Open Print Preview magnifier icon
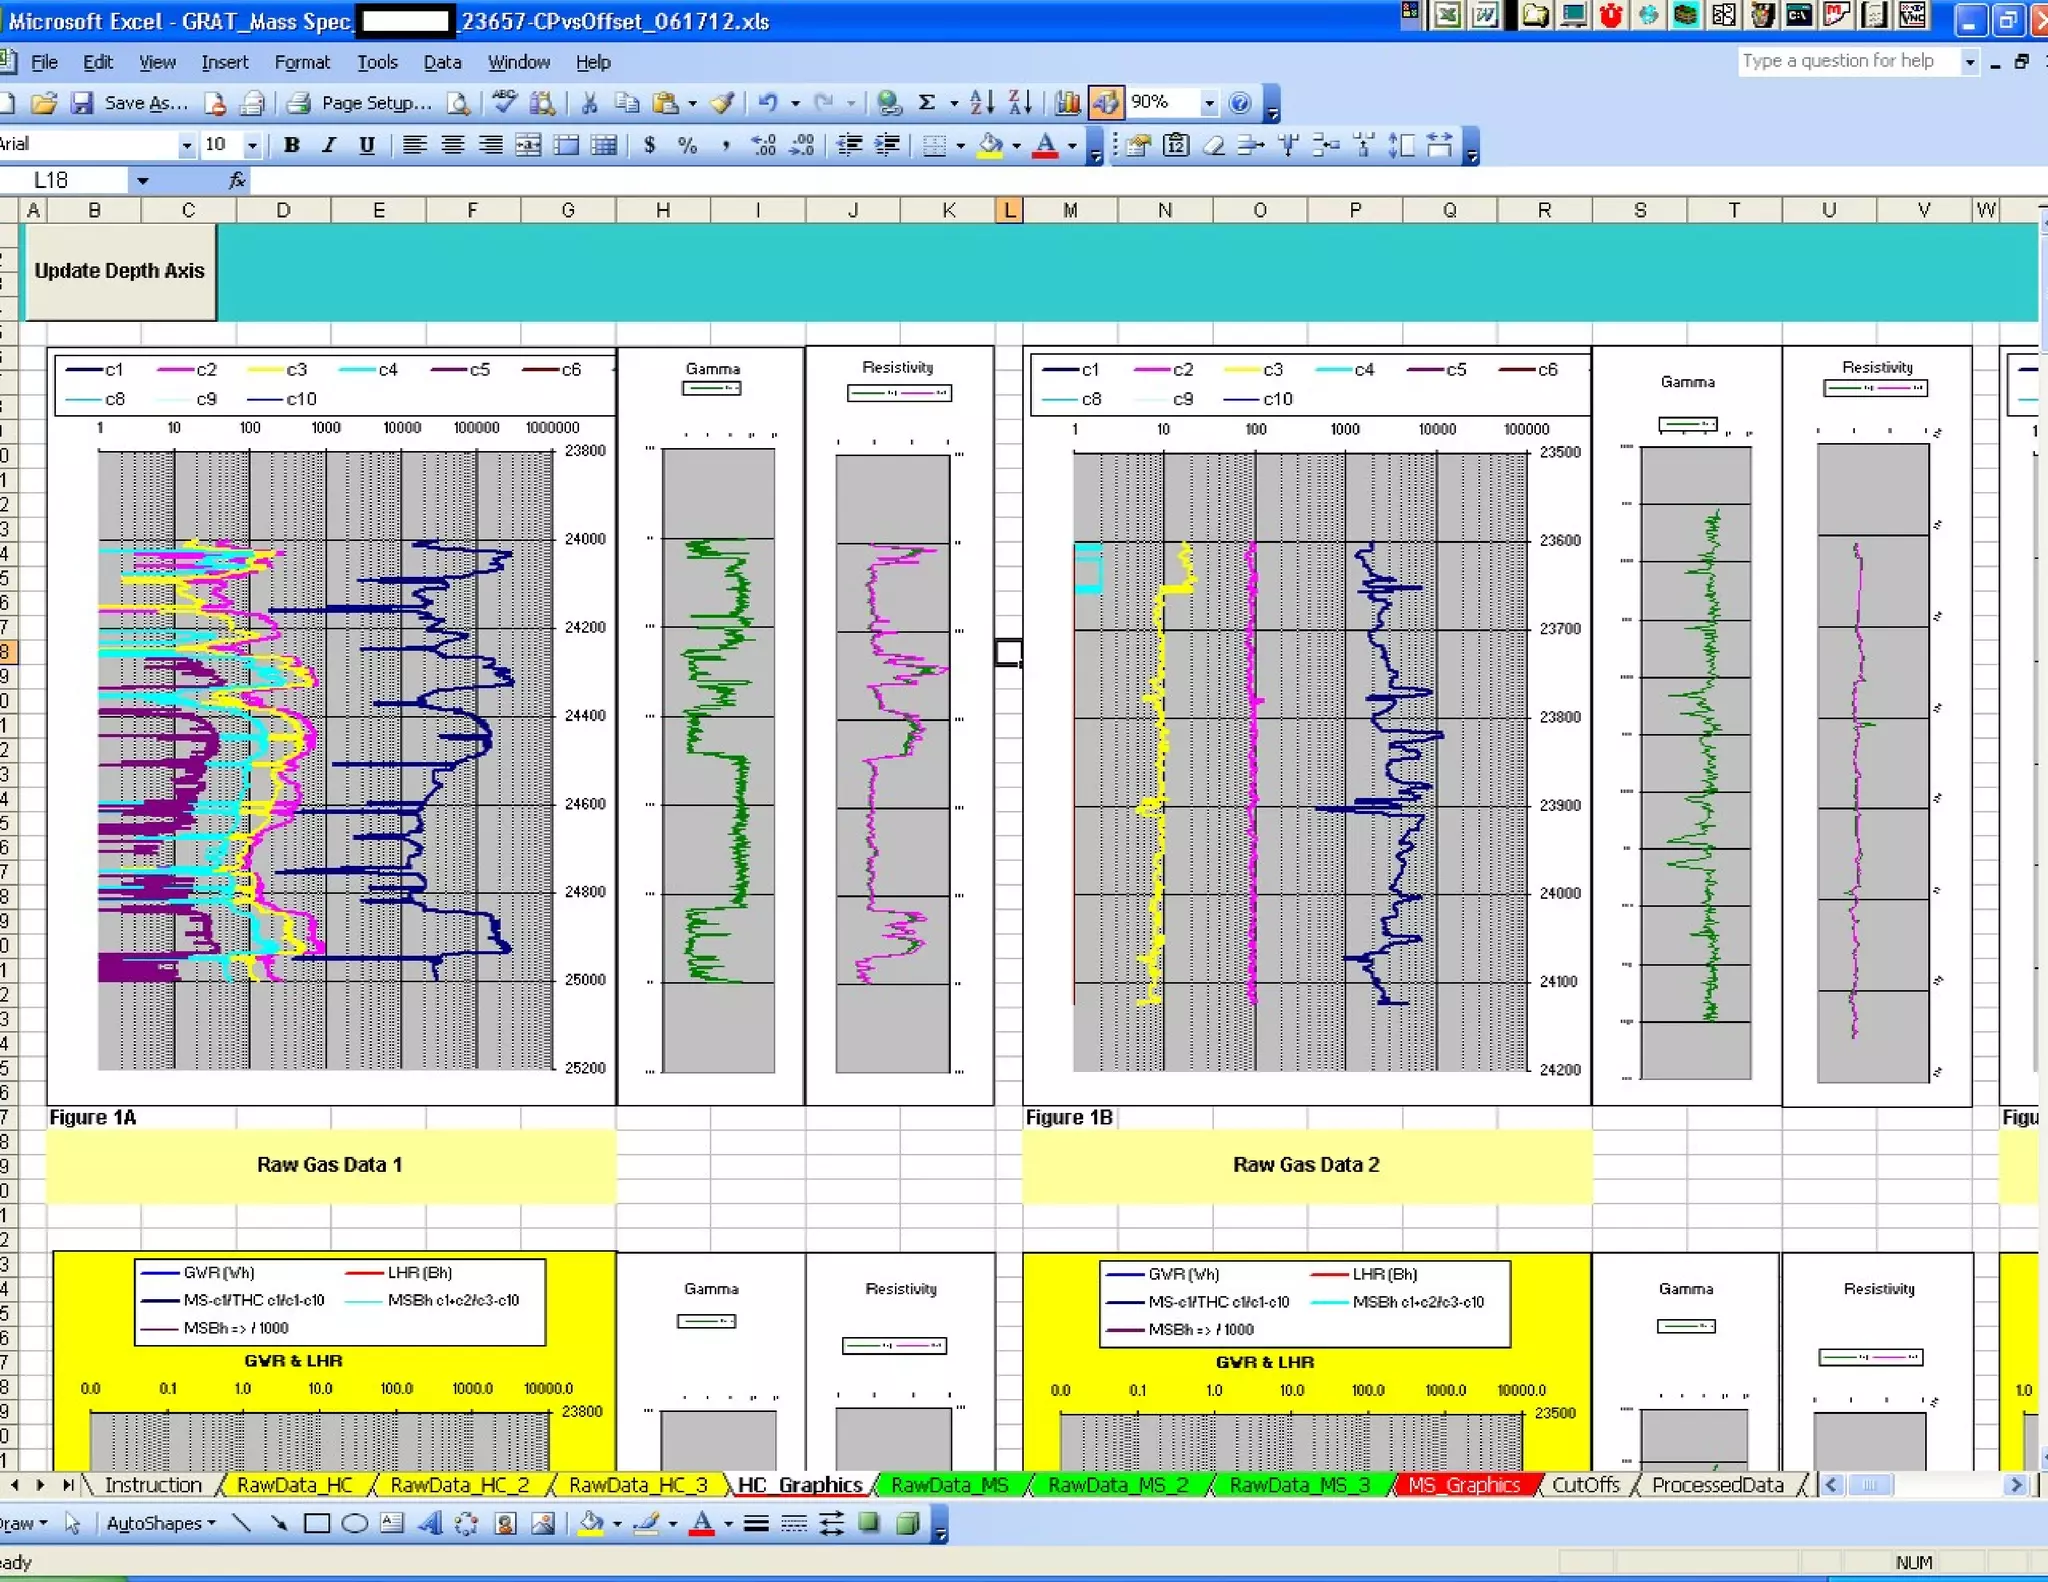The image size is (2048, 1582). click(458, 103)
